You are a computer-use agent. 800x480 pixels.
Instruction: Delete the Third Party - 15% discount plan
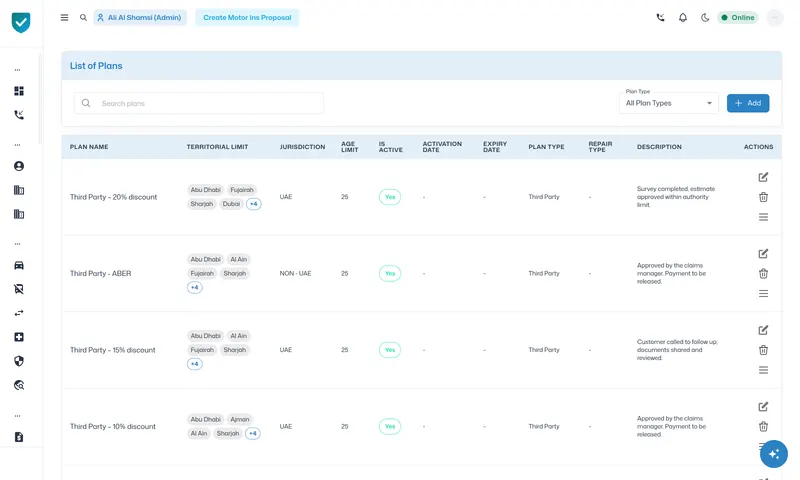point(763,350)
